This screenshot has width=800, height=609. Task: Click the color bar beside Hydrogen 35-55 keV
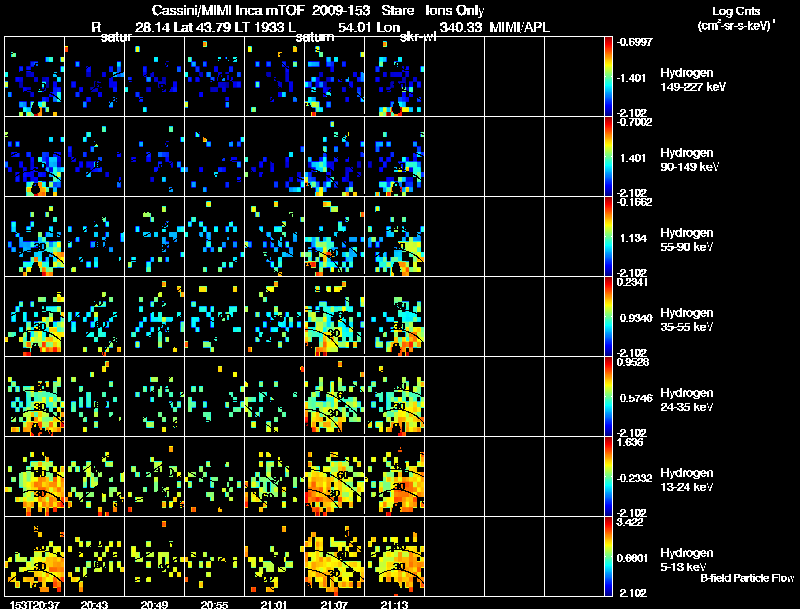click(608, 317)
